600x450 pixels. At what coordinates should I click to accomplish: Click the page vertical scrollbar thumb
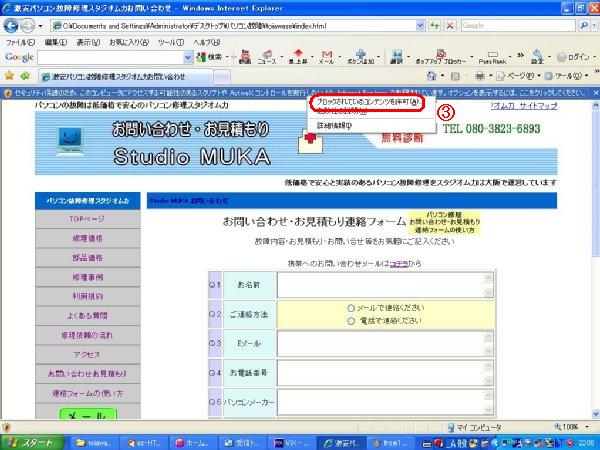click(x=595, y=184)
